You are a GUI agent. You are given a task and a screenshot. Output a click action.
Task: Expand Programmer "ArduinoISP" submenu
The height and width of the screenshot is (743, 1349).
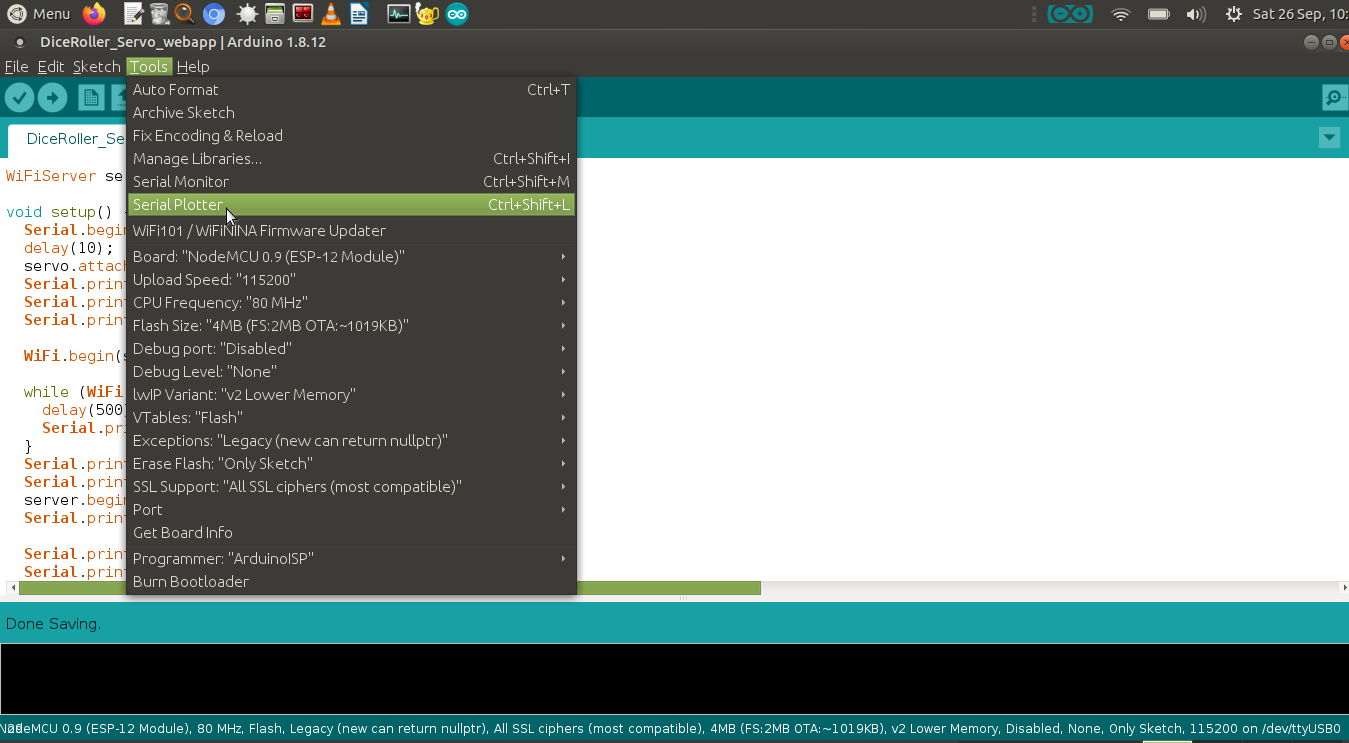pos(352,559)
